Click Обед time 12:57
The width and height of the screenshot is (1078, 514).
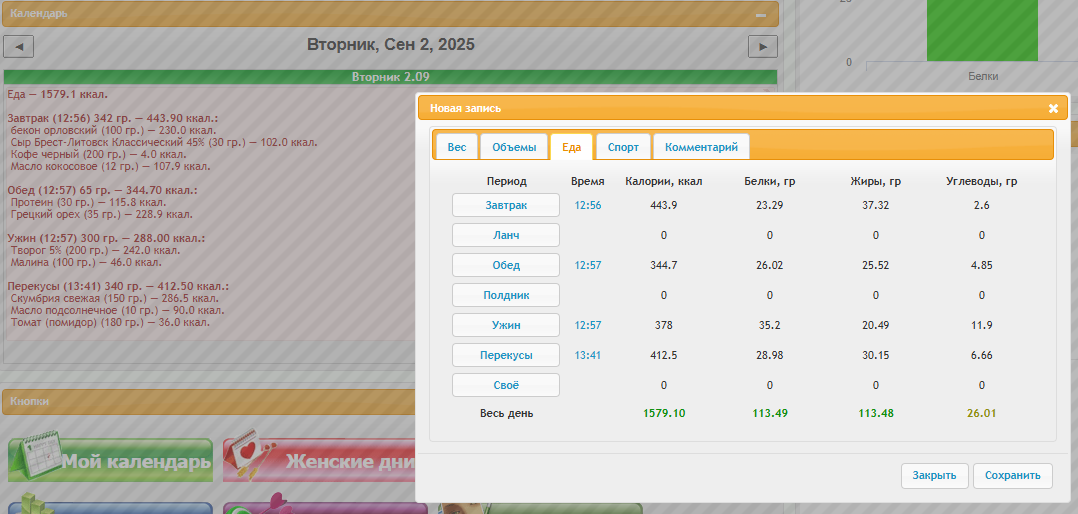[x=588, y=265]
